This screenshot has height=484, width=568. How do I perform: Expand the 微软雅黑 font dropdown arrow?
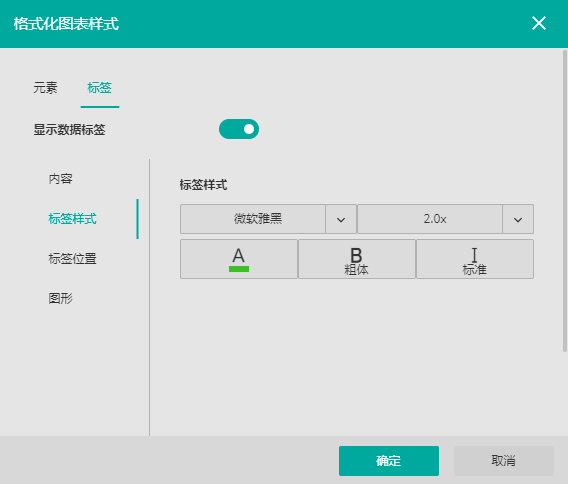point(341,219)
